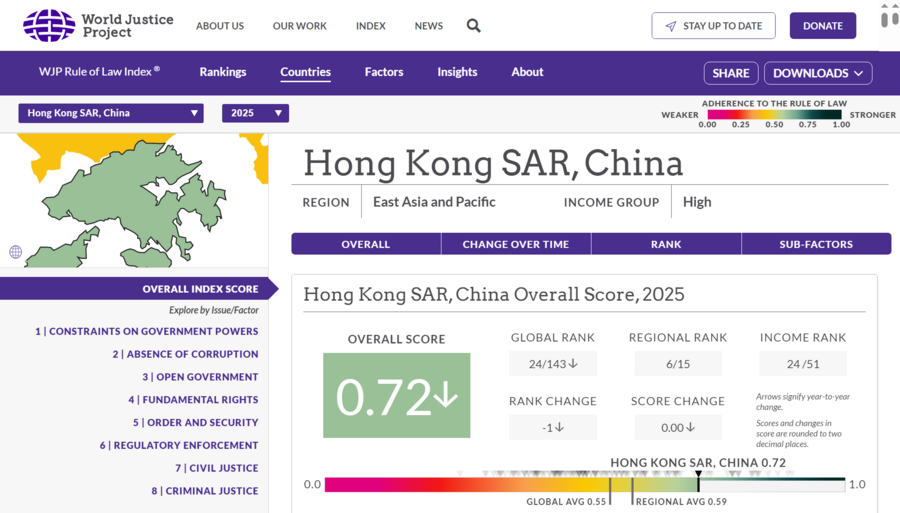Open factor 3 Open Government
This screenshot has height=513, width=900.
coord(200,377)
